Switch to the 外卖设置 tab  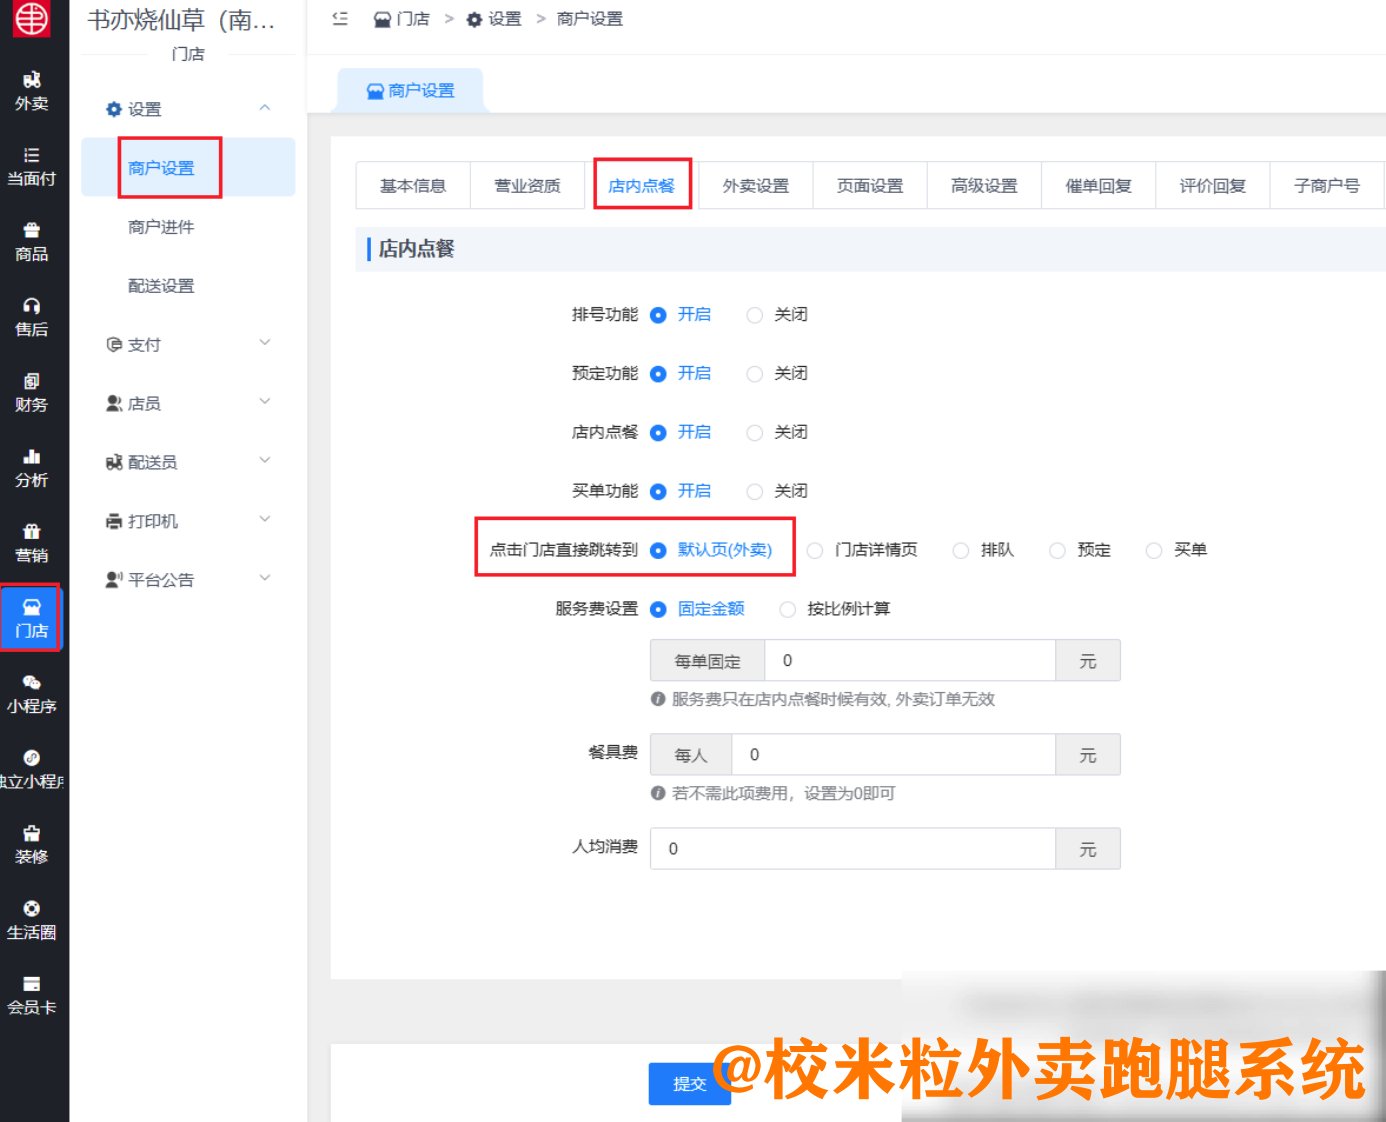755,184
